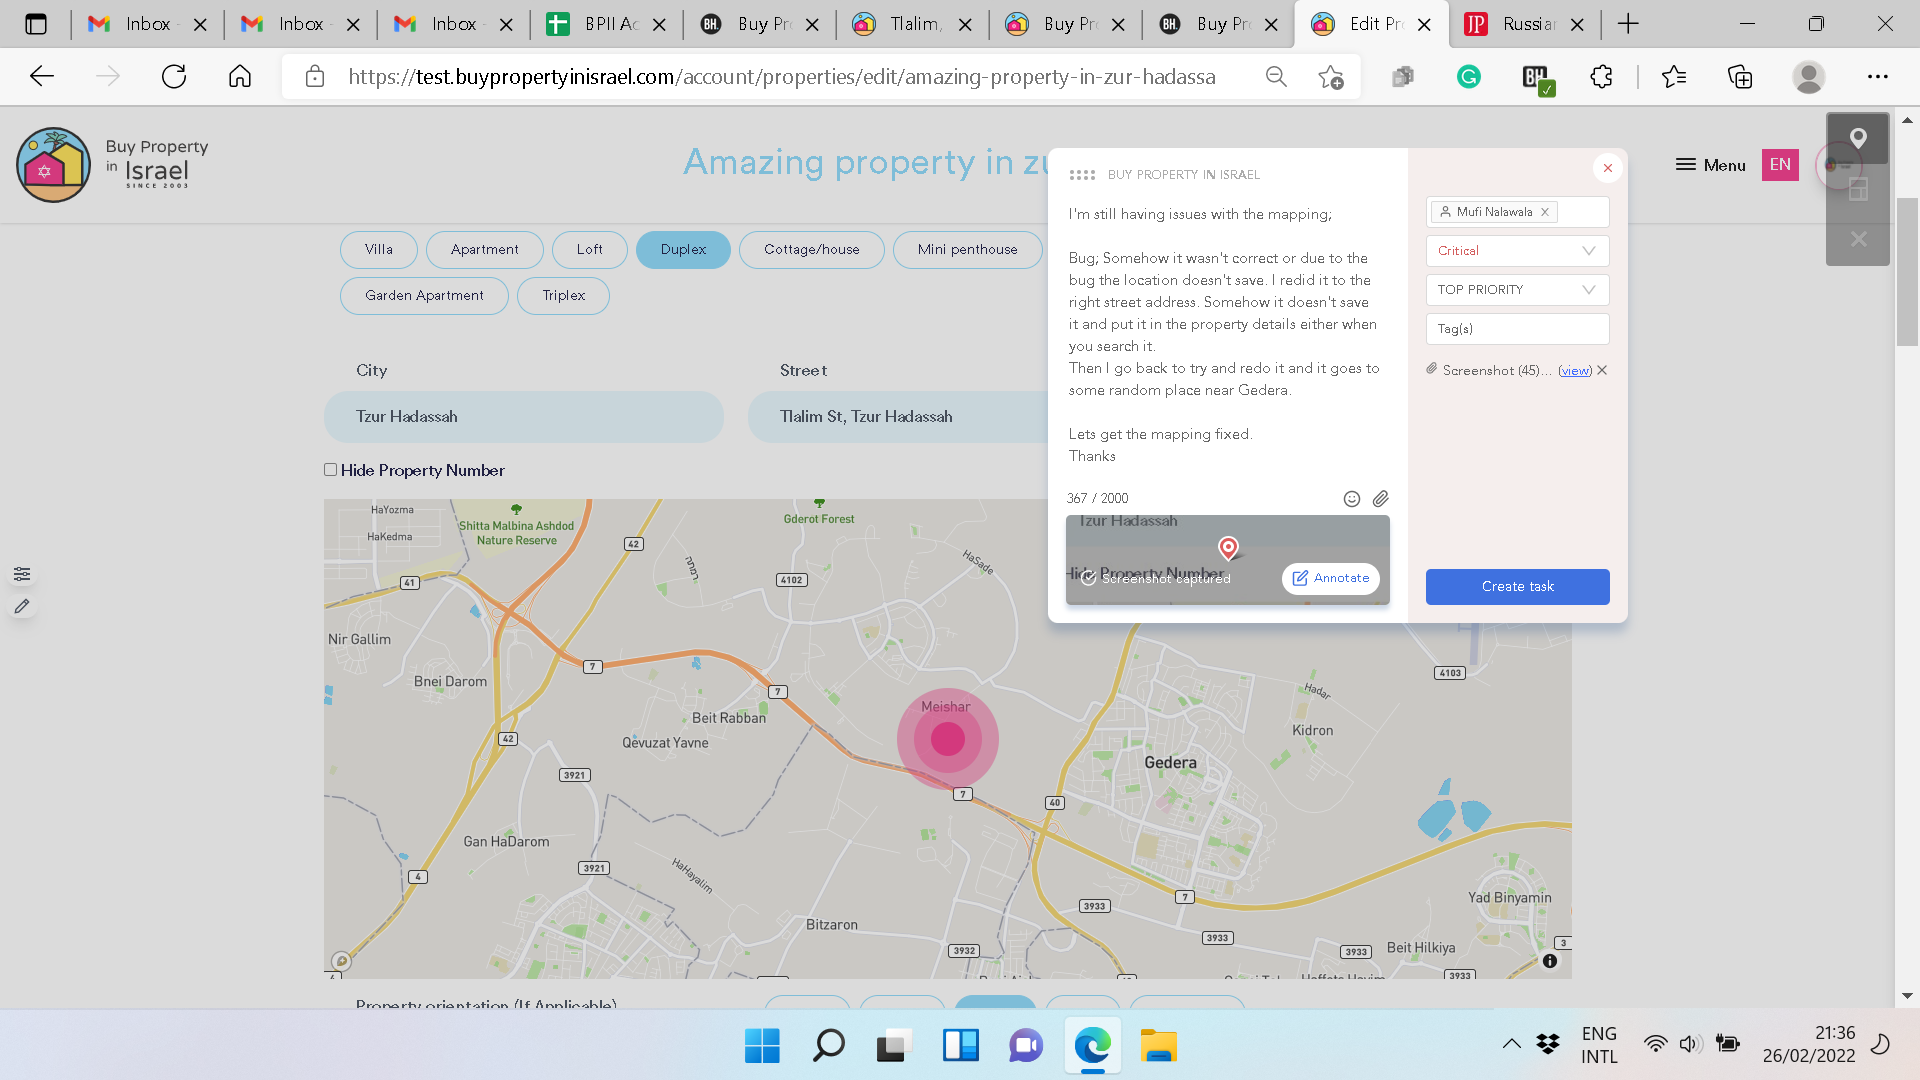Open Dropbox from system tray
Image resolution: width=1920 pixels, height=1080 pixels.
[1548, 1044]
